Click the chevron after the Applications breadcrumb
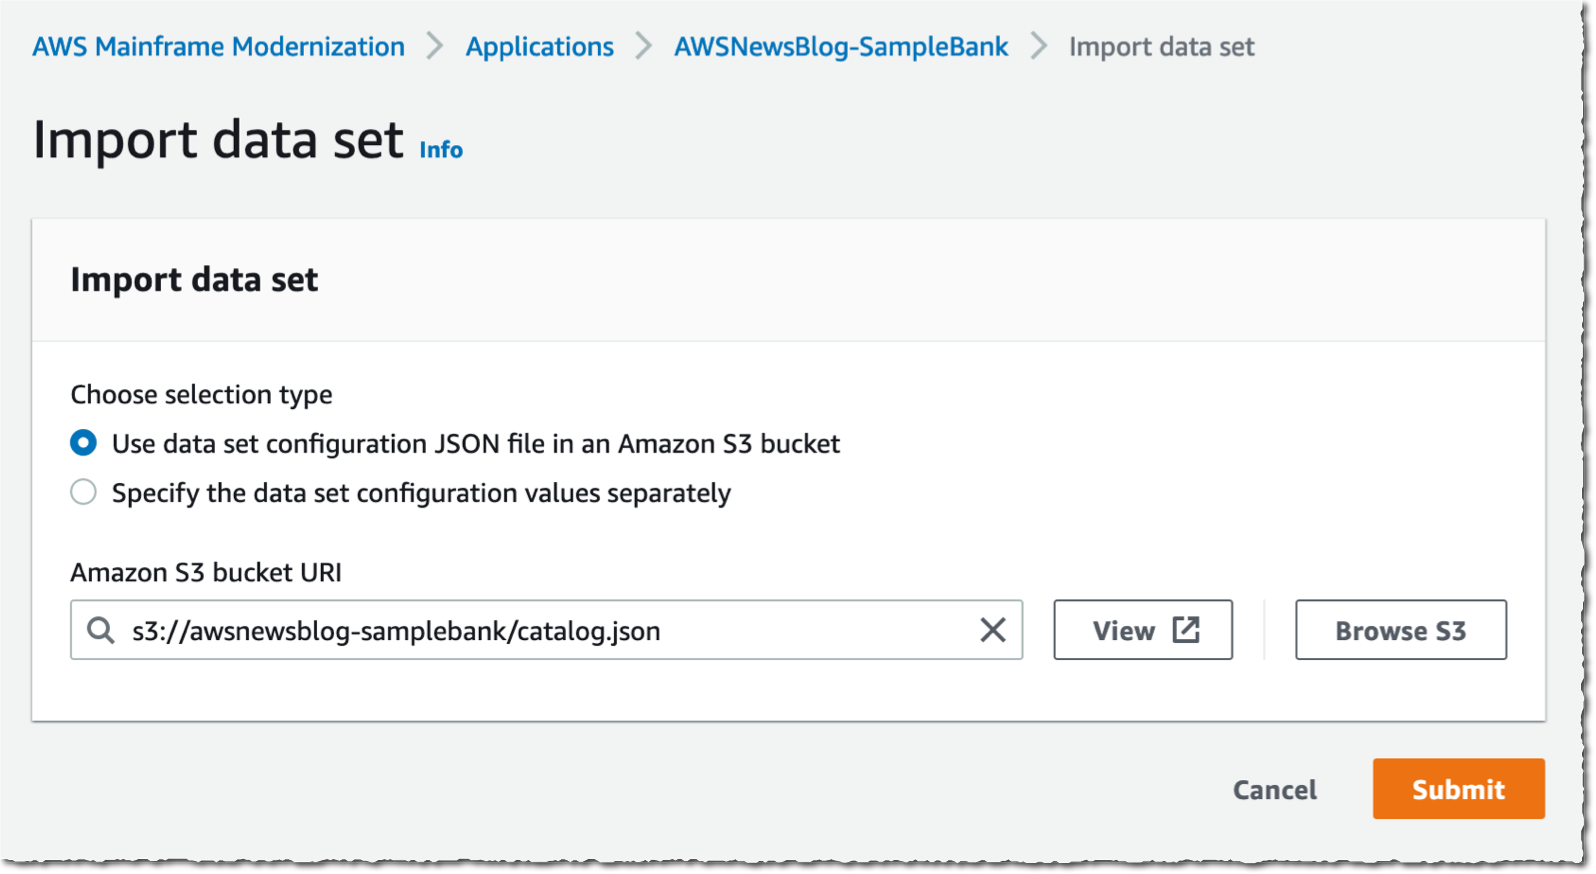Viewport: 1596px width, 874px height. [644, 46]
